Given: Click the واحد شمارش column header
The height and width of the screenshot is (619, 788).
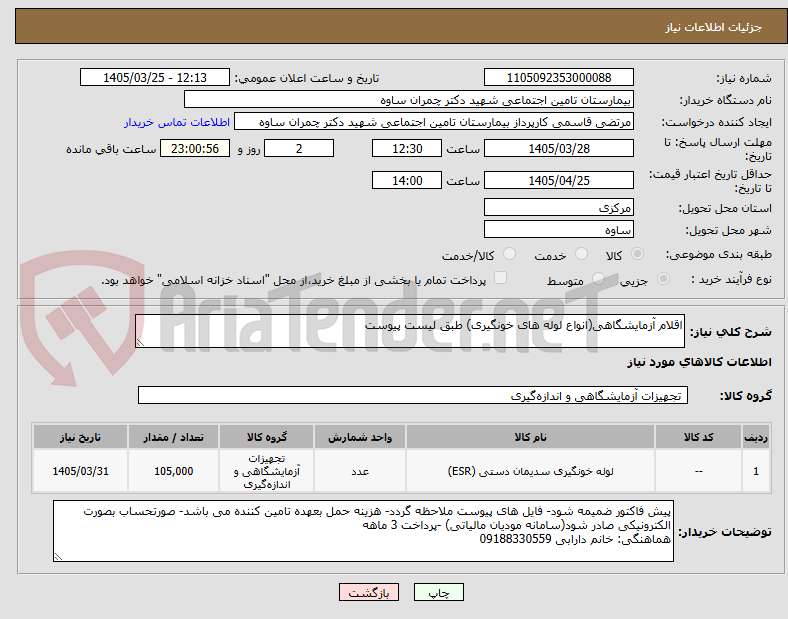Looking at the screenshot, I should point(360,437).
